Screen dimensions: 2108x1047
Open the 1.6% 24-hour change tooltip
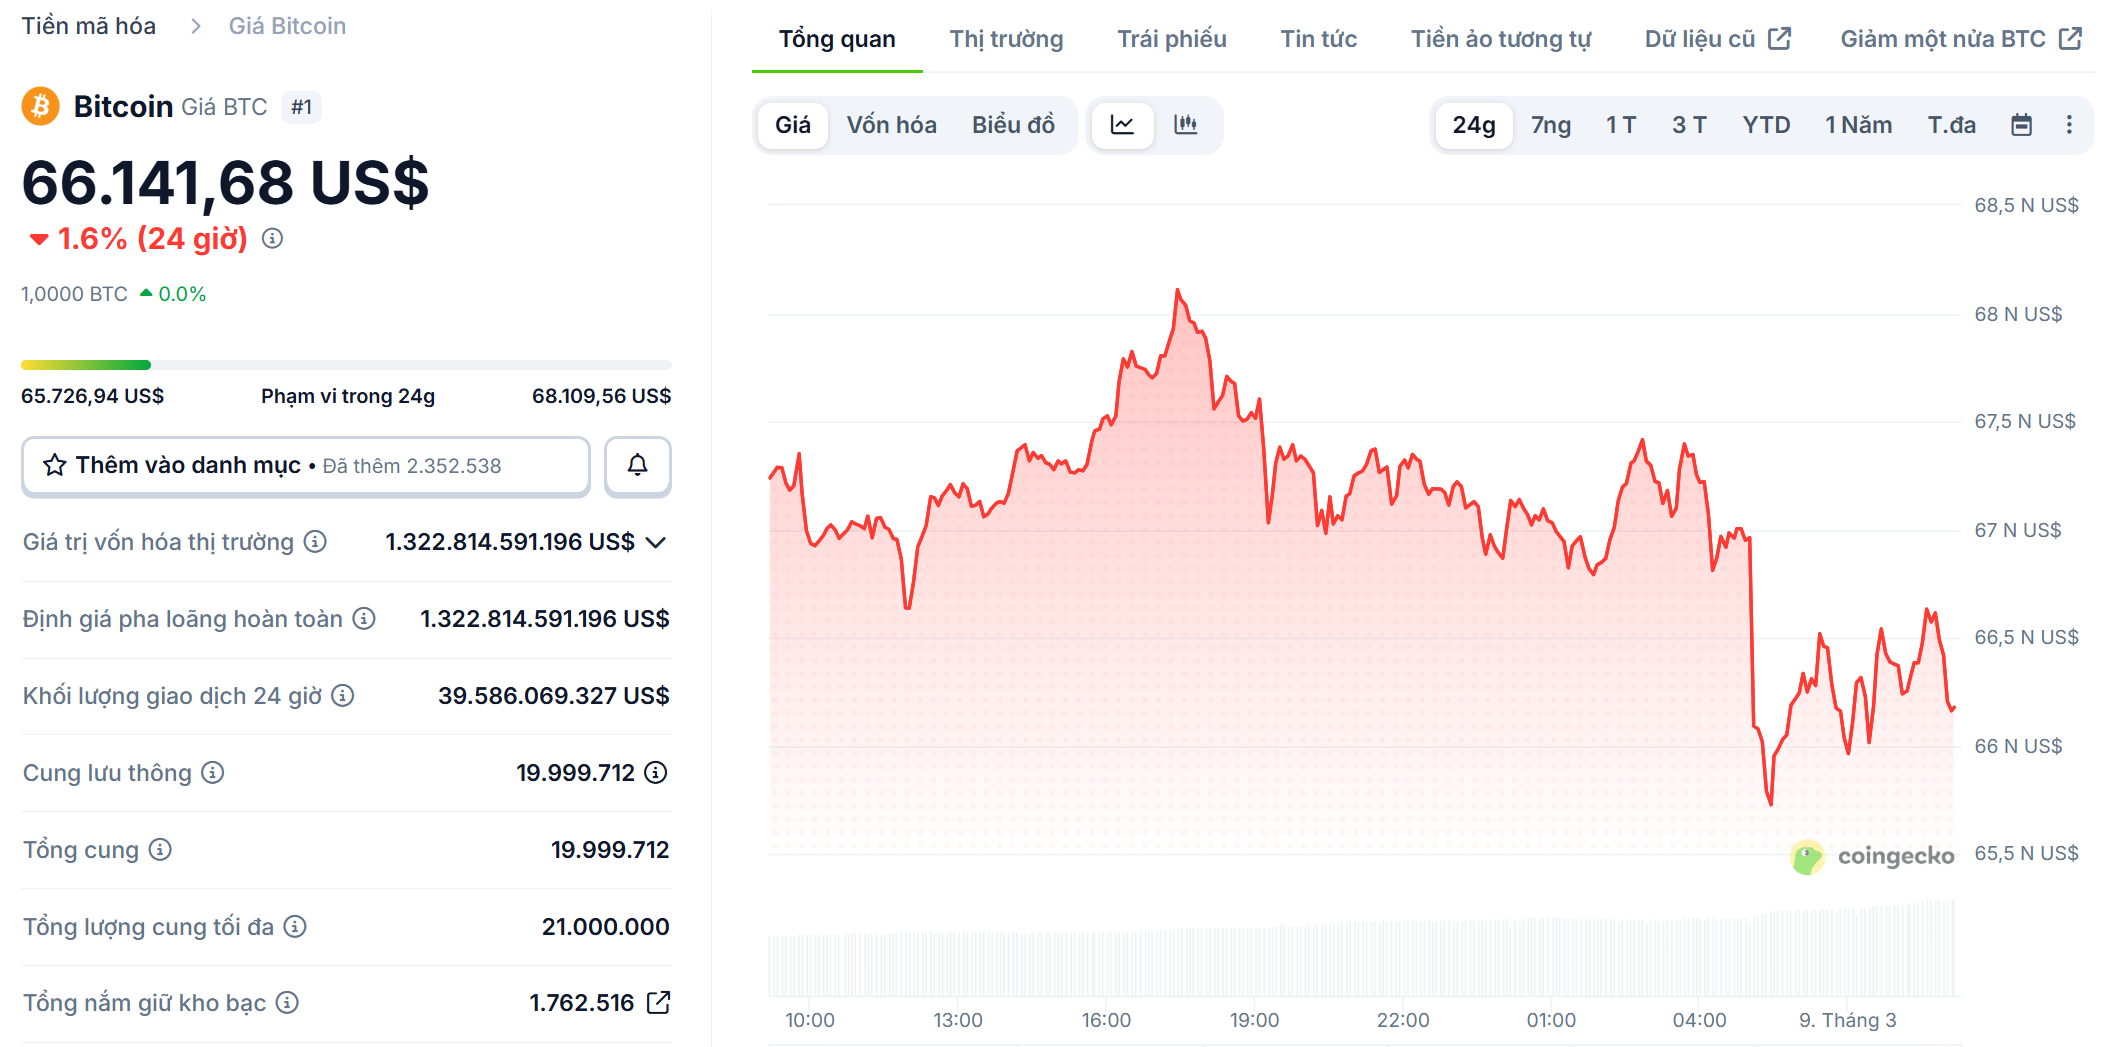[x=271, y=239]
